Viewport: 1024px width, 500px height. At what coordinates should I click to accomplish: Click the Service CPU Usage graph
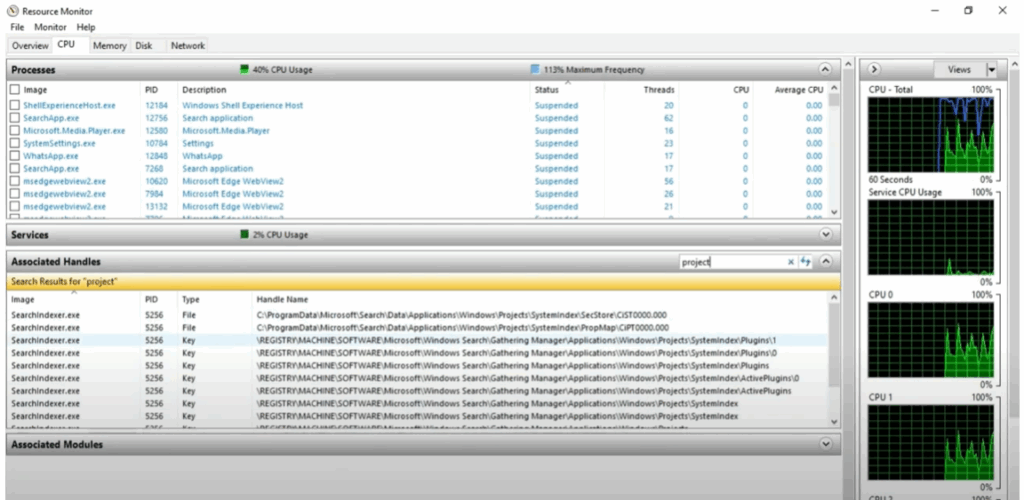(x=931, y=238)
